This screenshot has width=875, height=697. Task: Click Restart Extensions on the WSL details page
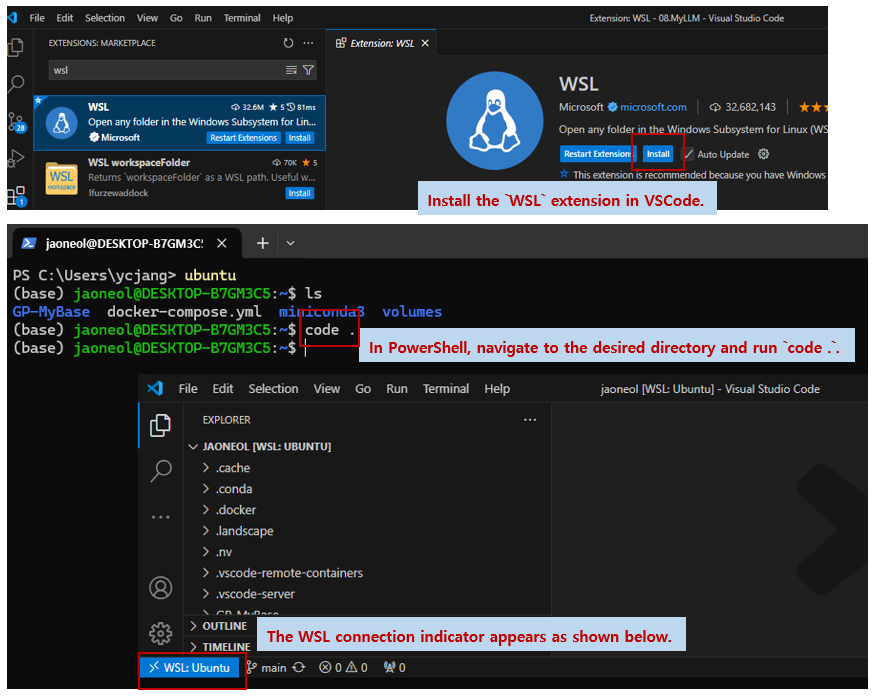[x=597, y=154]
